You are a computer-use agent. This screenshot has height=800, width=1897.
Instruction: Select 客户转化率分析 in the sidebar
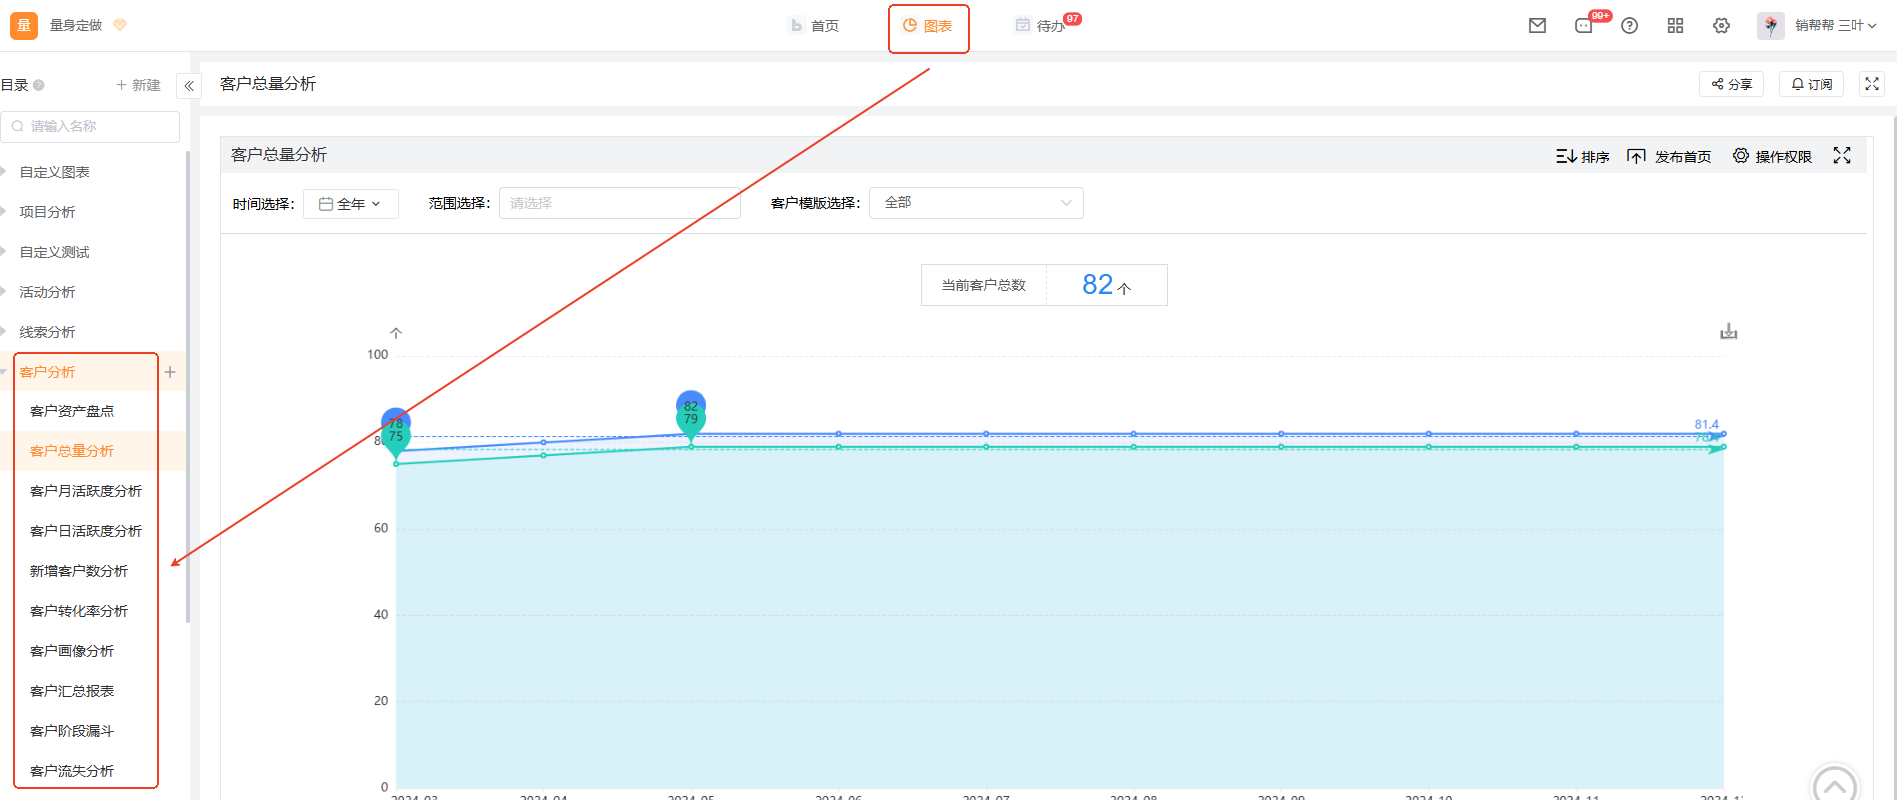[79, 611]
